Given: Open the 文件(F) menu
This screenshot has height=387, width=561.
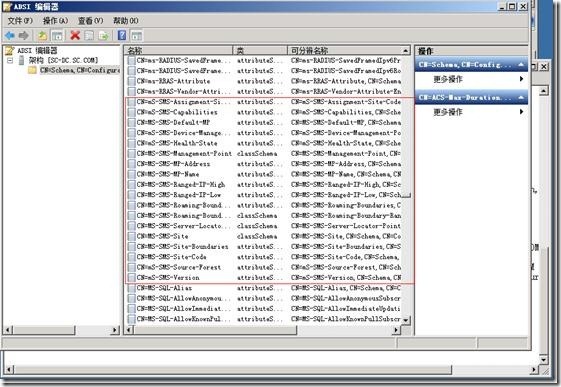Looking at the screenshot, I should [x=20, y=21].
